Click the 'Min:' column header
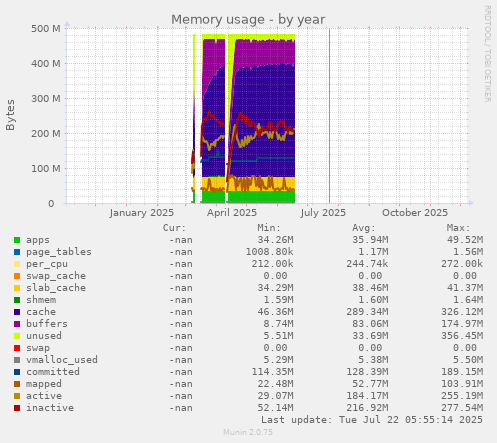Screen dimensions: 497x443 pyautogui.click(x=269, y=228)
